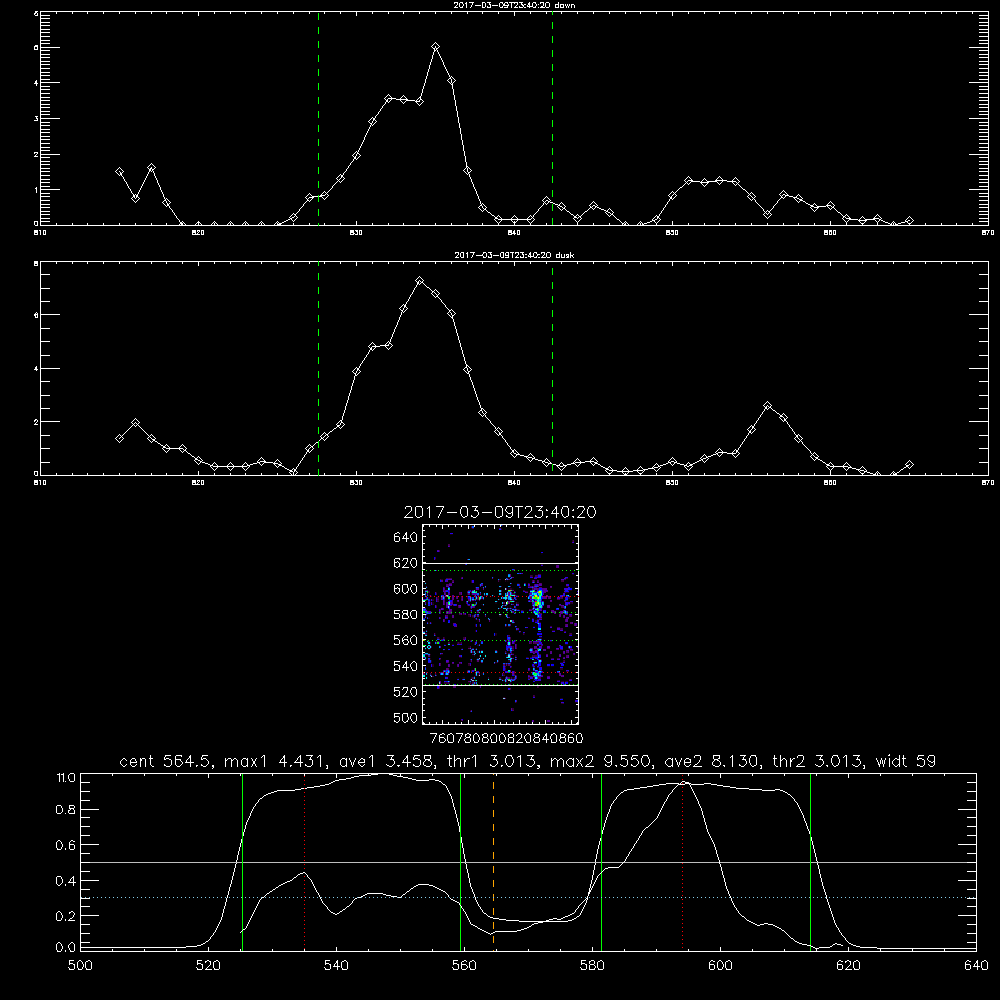This screenshot has width=1000, height=1000.
Task: Select the red dotted line near 535 in the bottom plot
Action: click(305, 861)
